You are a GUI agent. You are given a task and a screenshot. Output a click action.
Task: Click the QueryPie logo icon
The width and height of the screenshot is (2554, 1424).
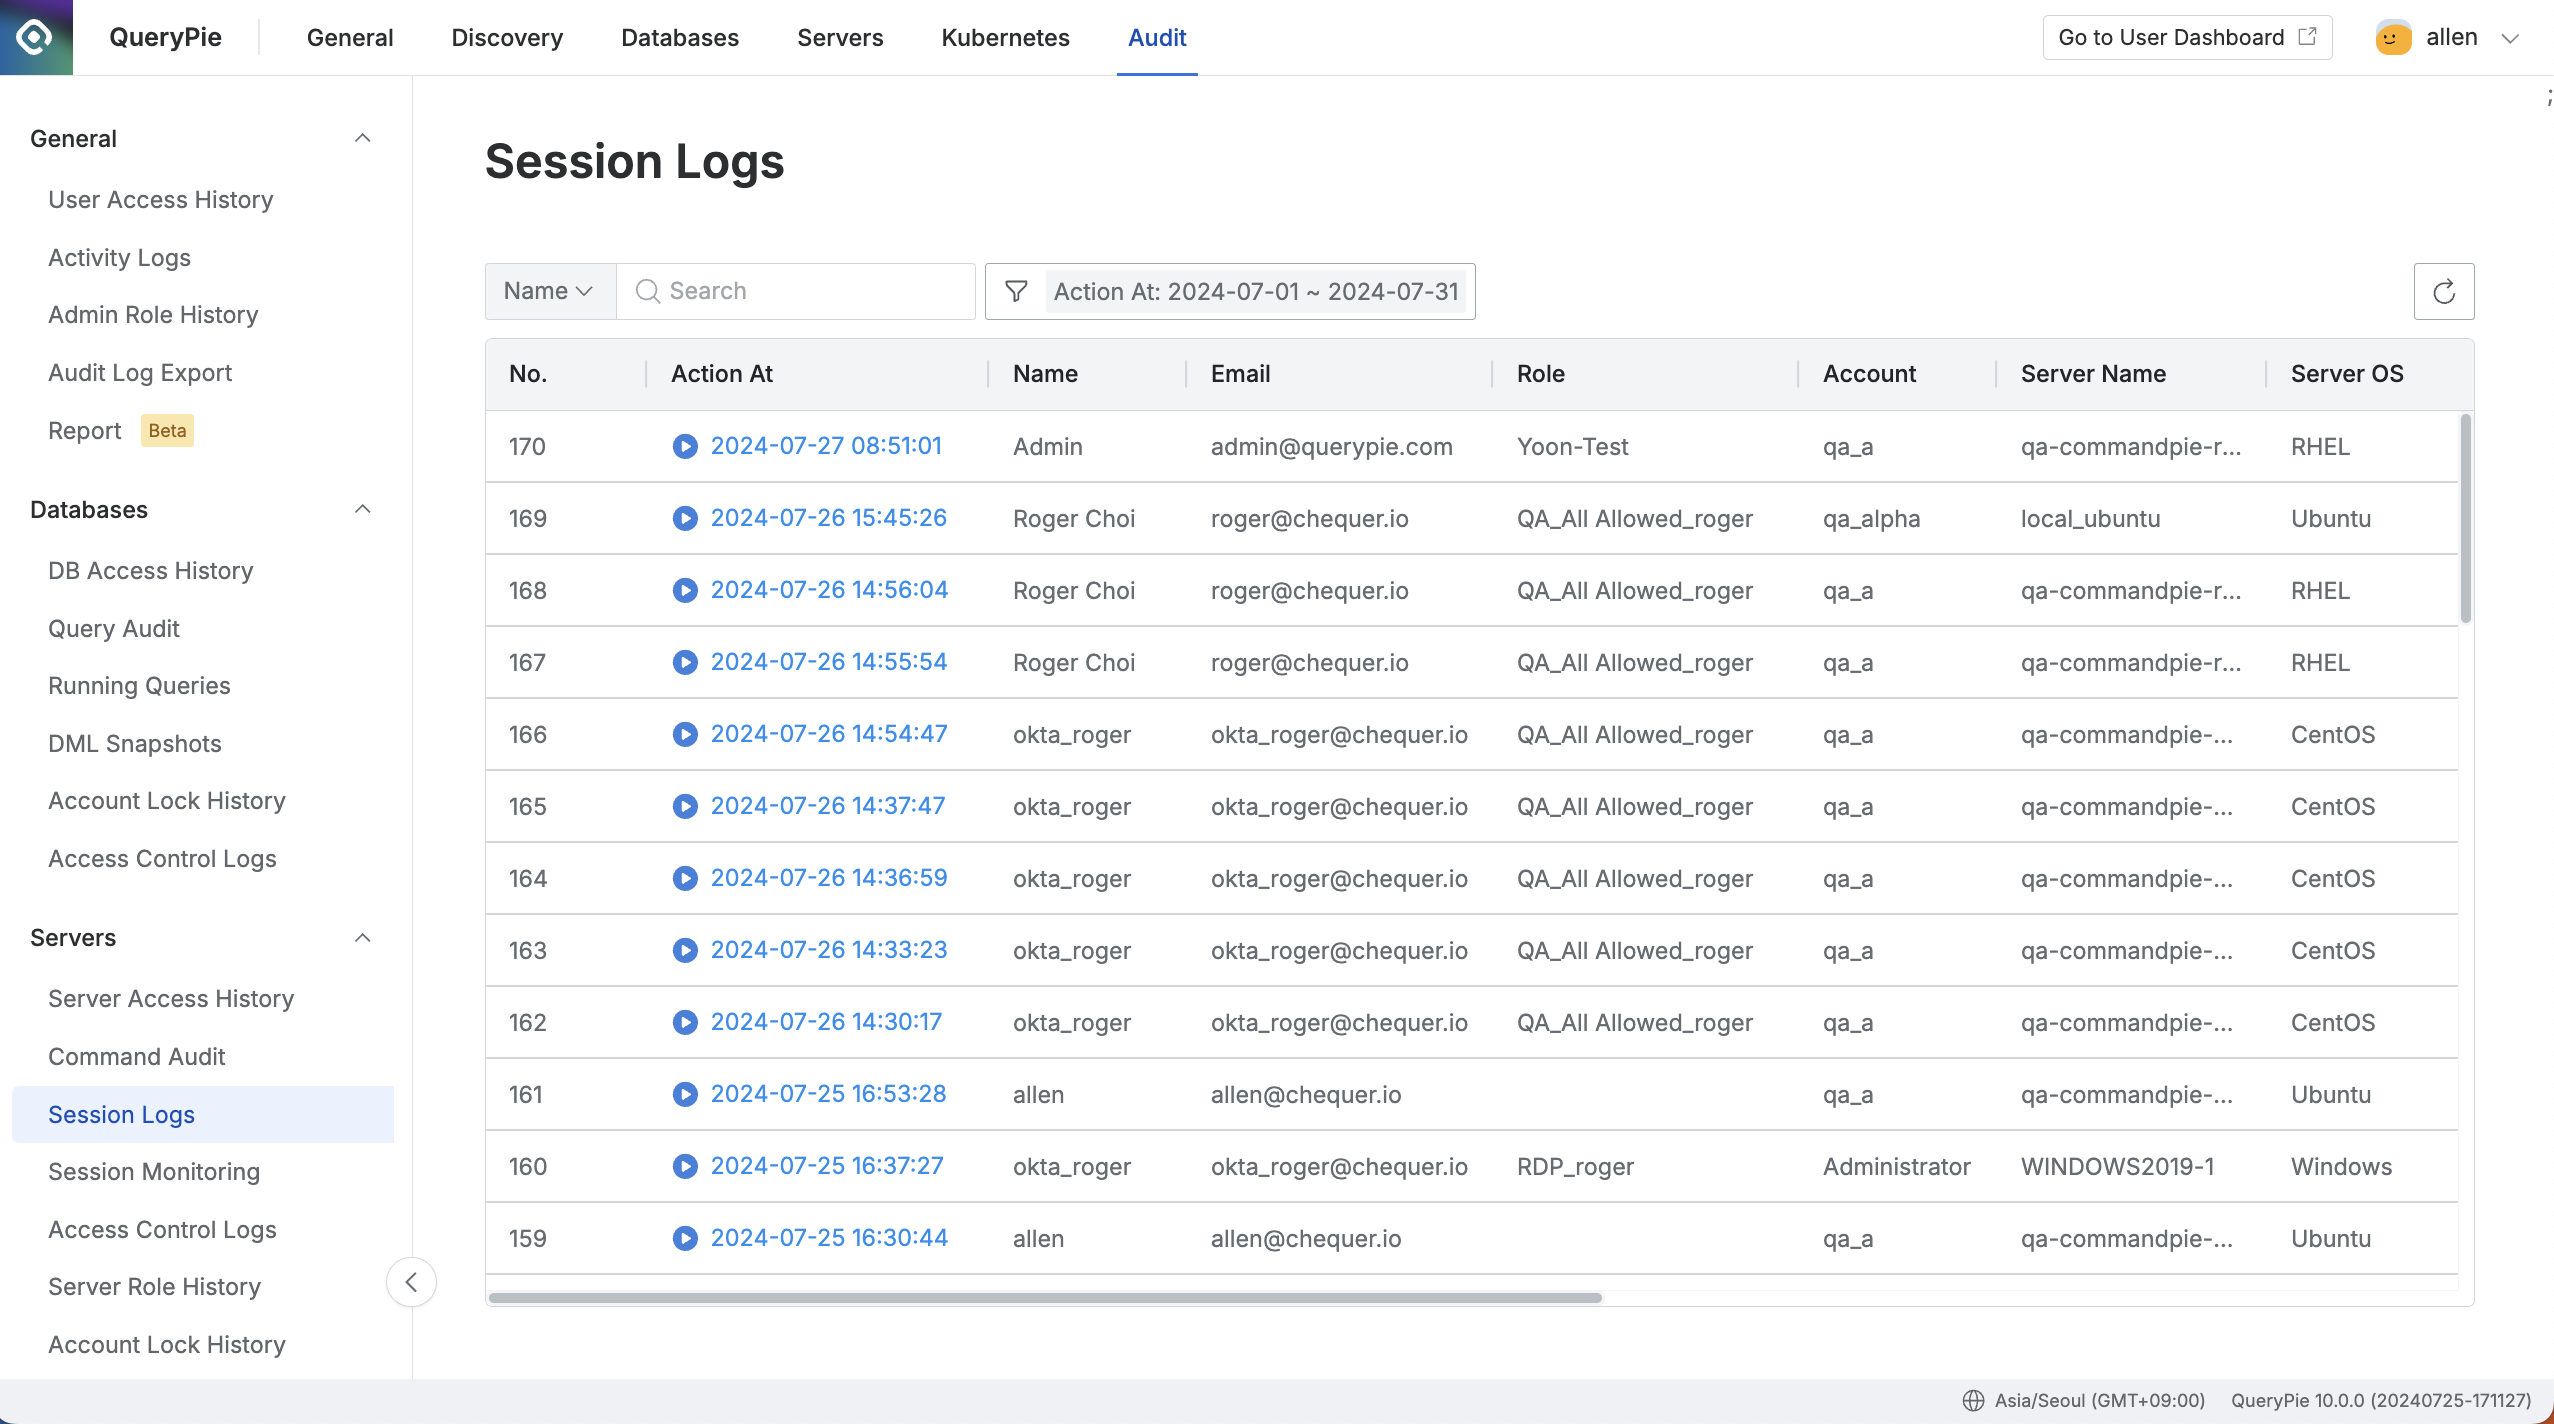pos(35,37)
